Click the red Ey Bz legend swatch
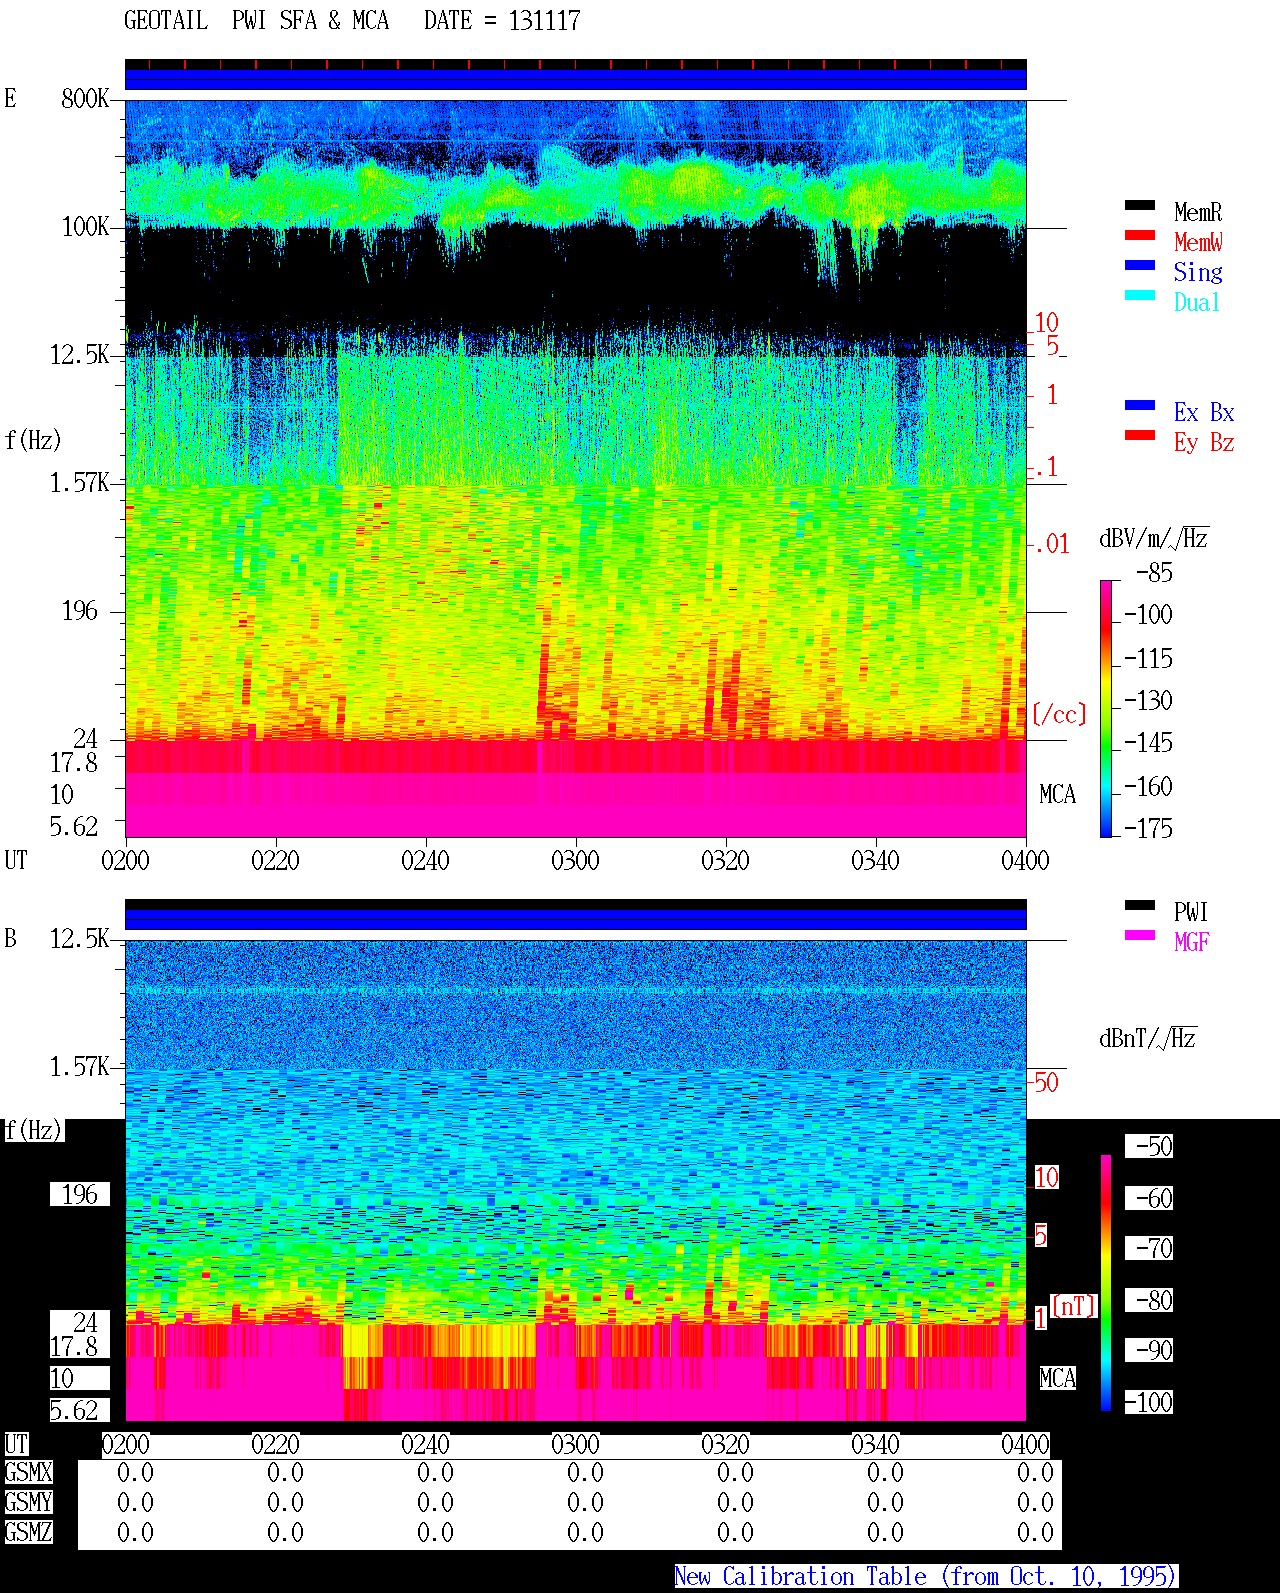This screenshot has width=1280, height=1593. pyautogui.click(x=1140, y=436)
